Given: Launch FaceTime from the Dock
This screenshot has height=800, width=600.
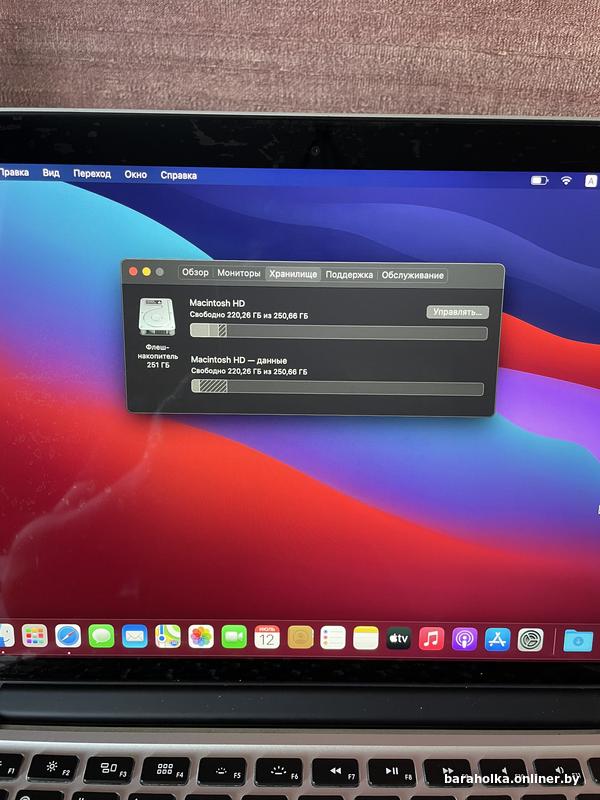Looking at the screenshot, I should (x=234, y=637).
